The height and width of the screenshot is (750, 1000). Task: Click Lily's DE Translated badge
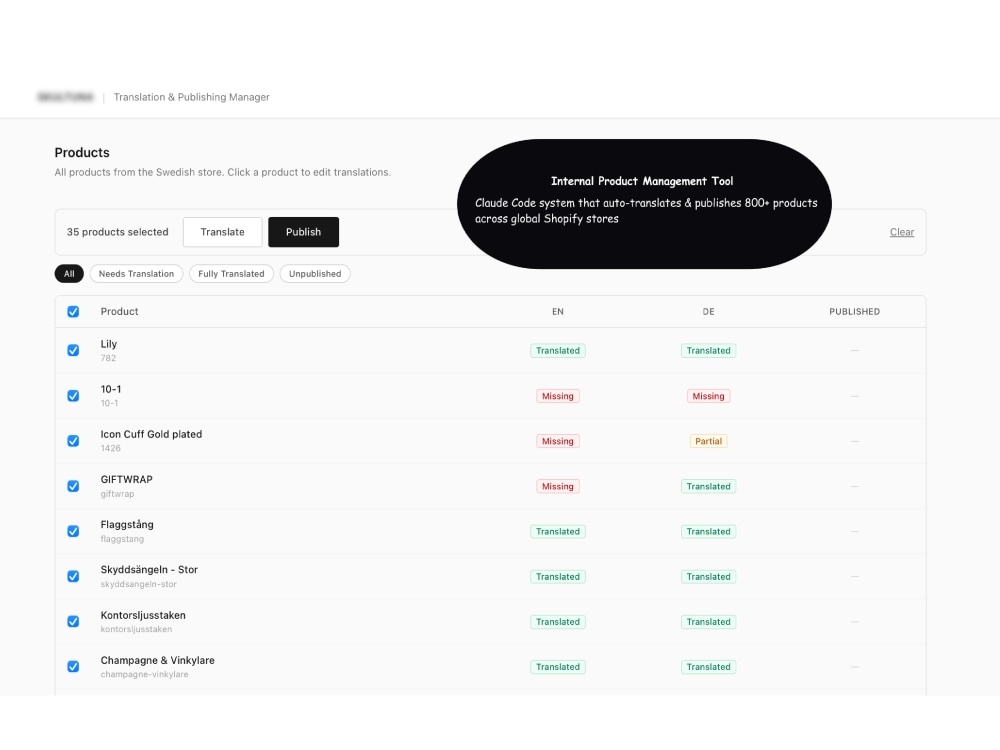(x=709, y=351)
